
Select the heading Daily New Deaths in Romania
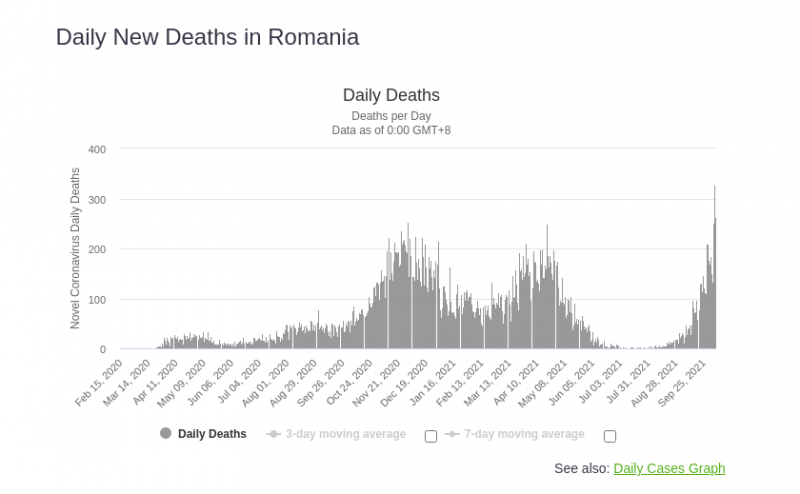[x=207, y=38]
